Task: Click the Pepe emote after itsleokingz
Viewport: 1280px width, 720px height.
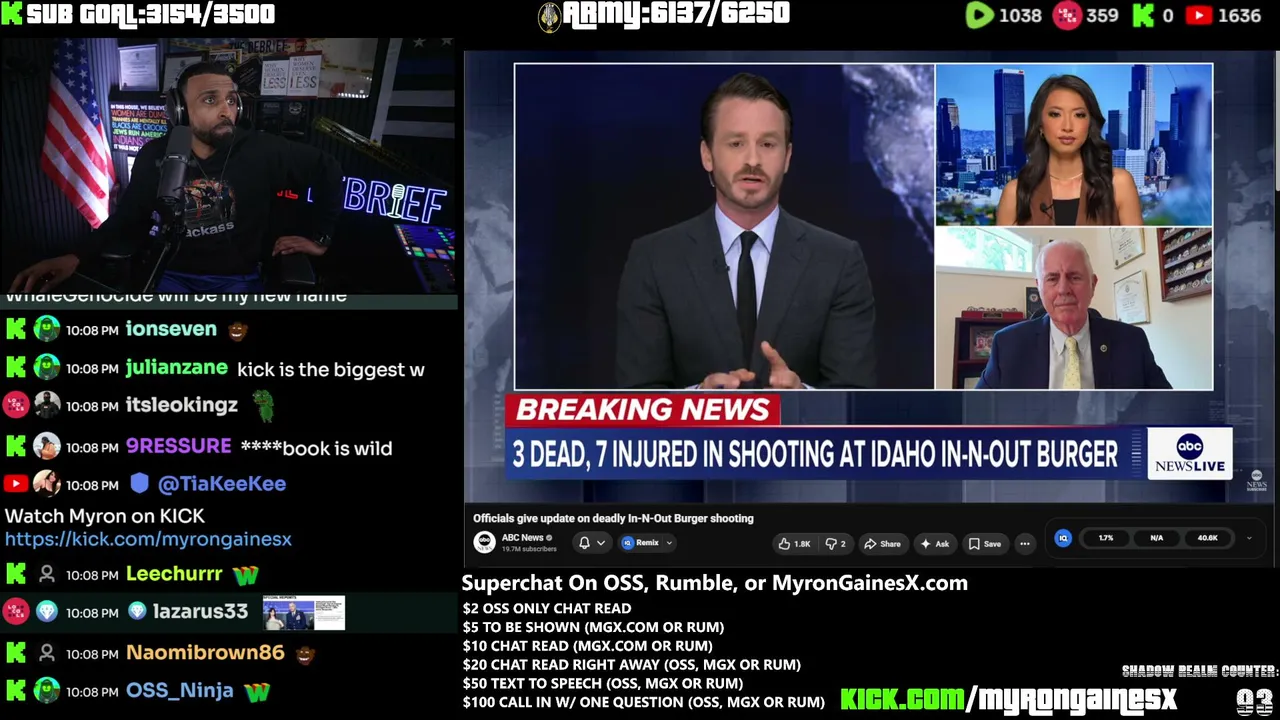Action: coord(262,404)
